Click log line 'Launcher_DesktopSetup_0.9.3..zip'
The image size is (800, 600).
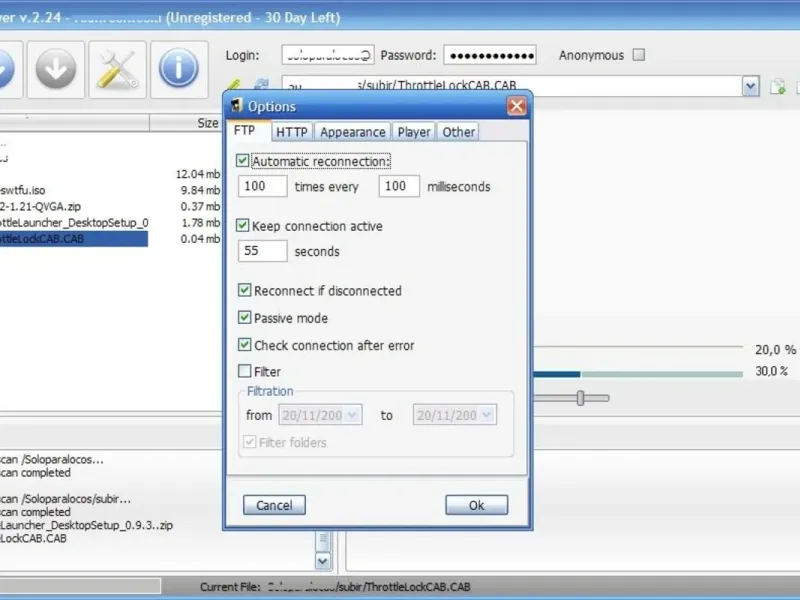pyautogui.click(x=86, y=525)
